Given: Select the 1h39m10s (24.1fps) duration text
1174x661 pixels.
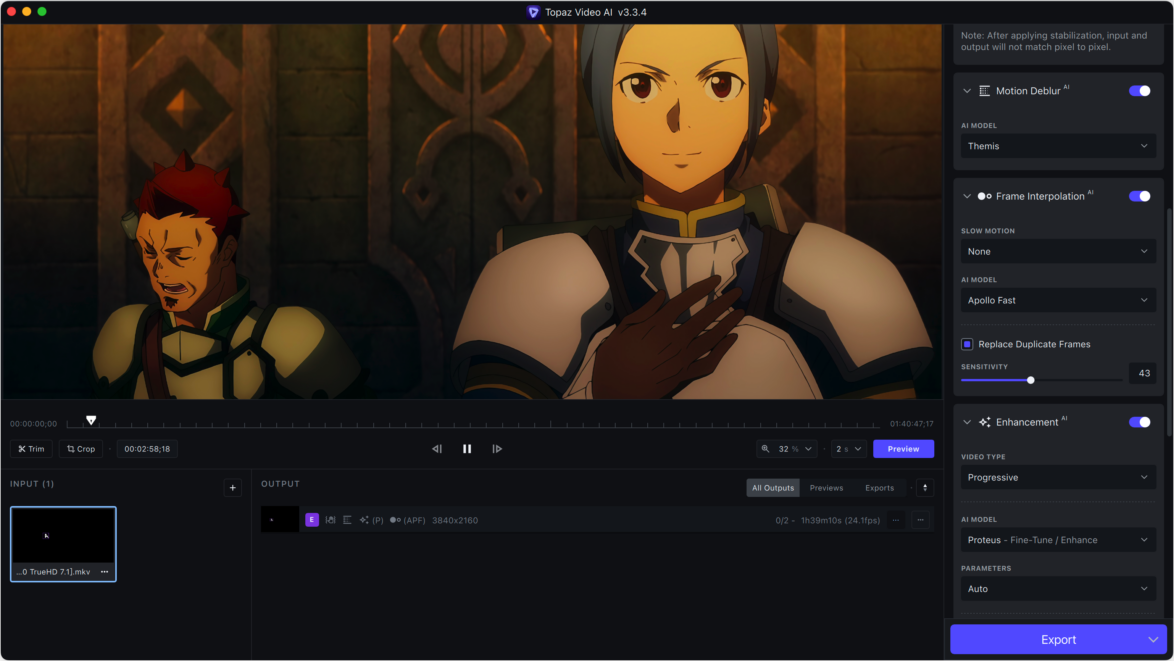Looking at the screenshot, I should click(840, 520).
